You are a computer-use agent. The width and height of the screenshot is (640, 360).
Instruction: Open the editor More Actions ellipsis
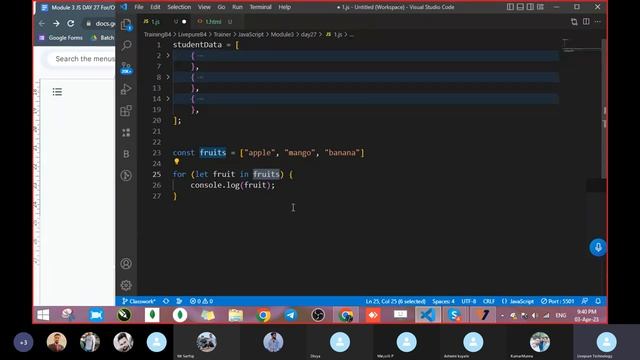[x=598, y=21]
